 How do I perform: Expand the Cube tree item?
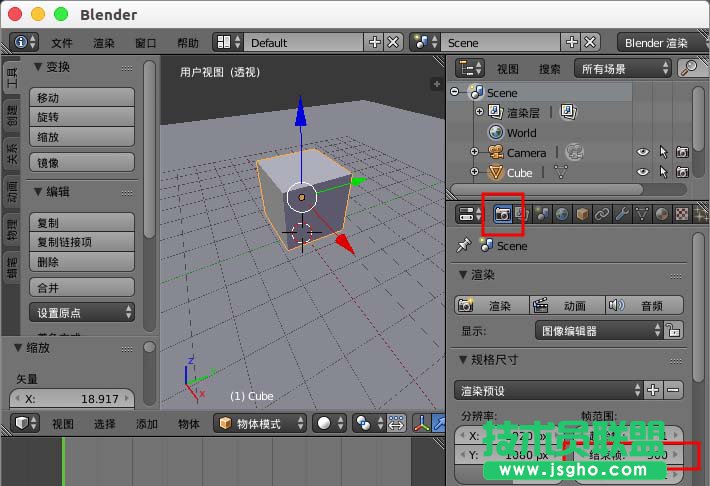tap(474, 172)
